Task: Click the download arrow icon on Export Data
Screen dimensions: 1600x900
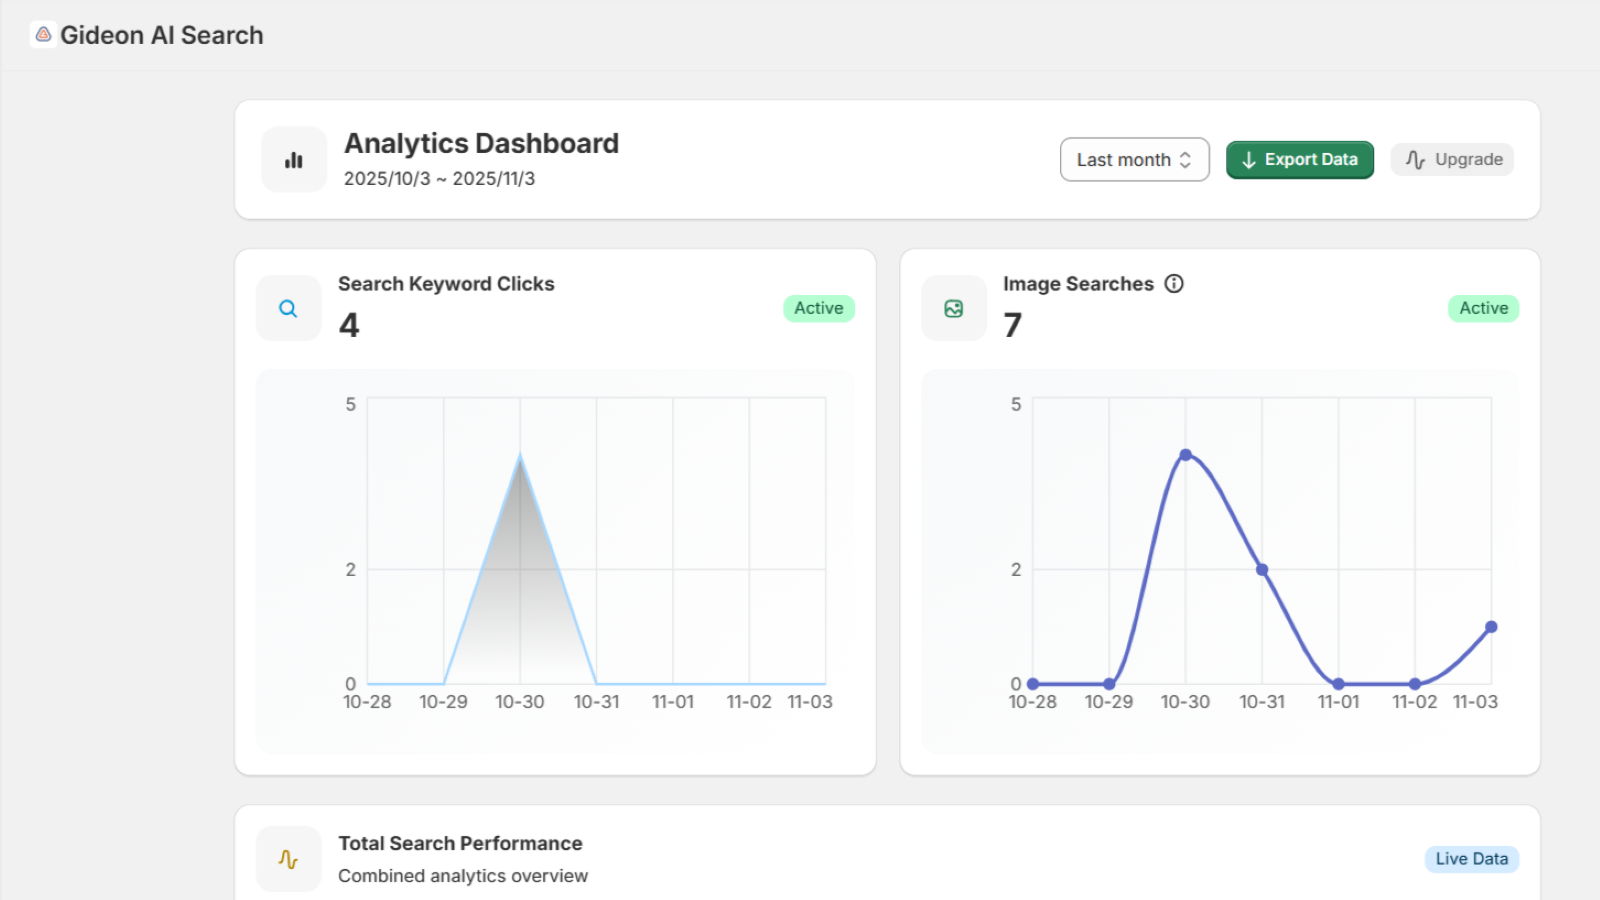Action: point(1248,160)
